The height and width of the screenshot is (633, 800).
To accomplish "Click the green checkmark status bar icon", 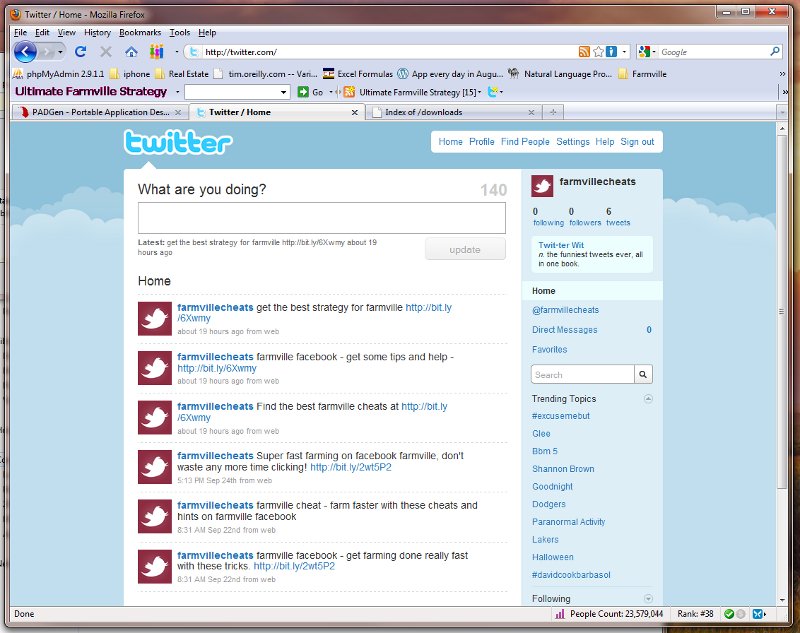I will coord(729,614).
